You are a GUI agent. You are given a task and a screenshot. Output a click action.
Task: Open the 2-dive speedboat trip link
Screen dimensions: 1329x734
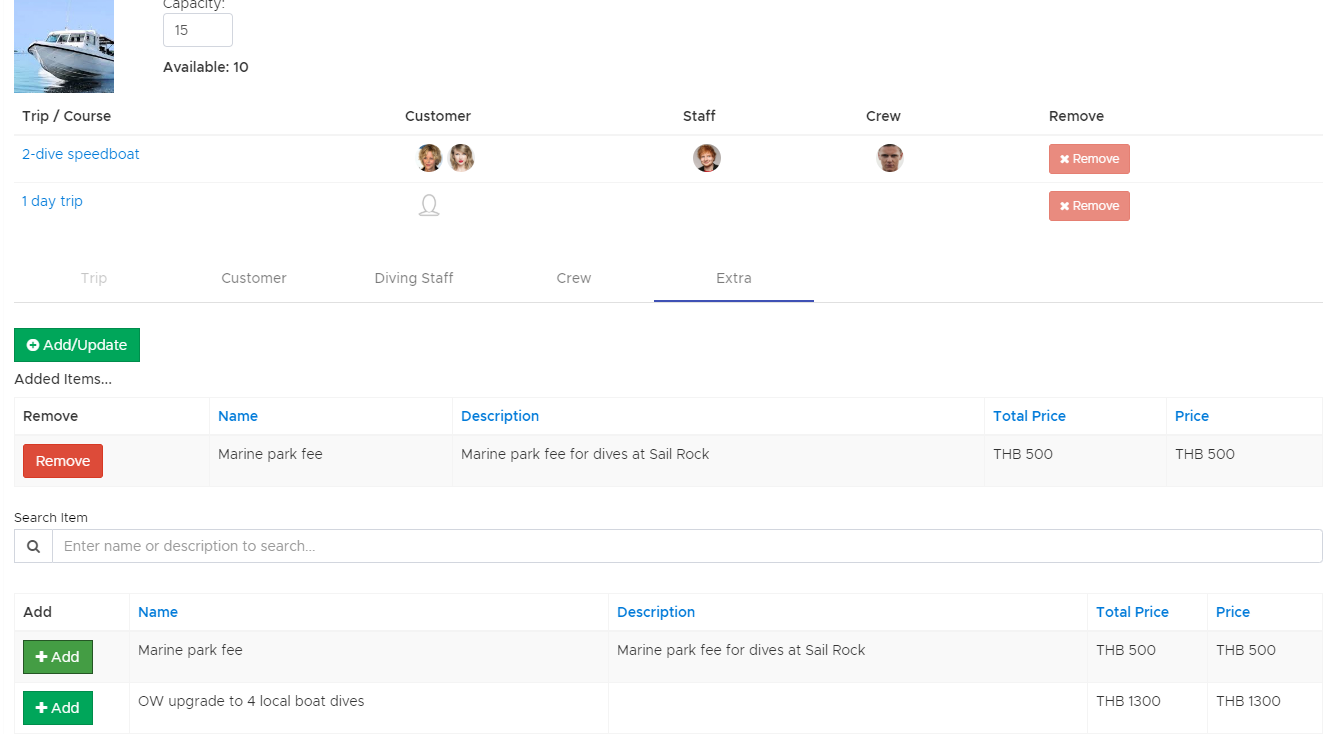click(x=81, y=154)
